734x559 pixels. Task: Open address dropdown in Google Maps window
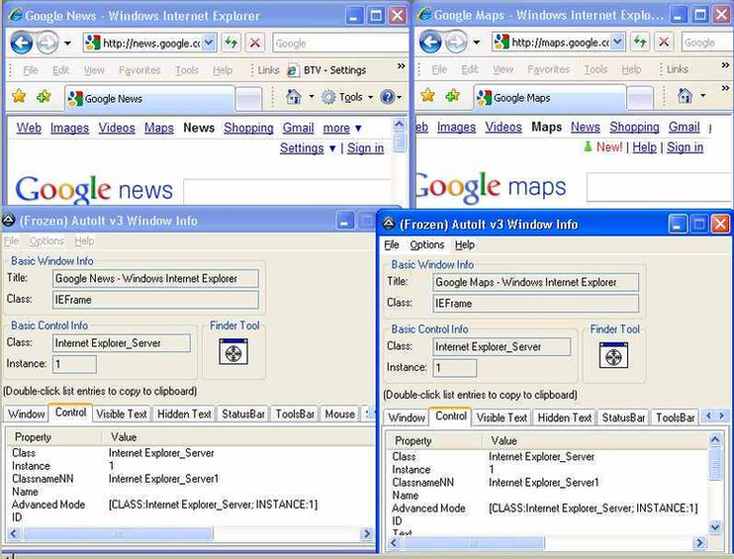tap(618, 42)
